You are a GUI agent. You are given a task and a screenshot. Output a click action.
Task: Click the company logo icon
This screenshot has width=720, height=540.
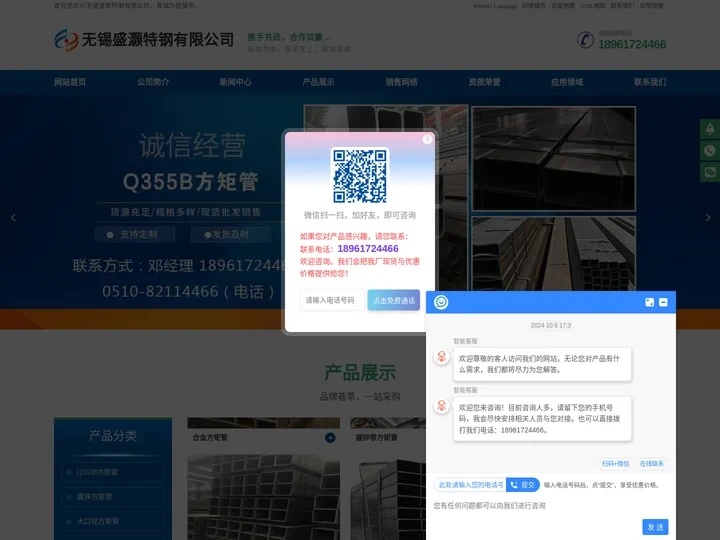click(66, 40)
